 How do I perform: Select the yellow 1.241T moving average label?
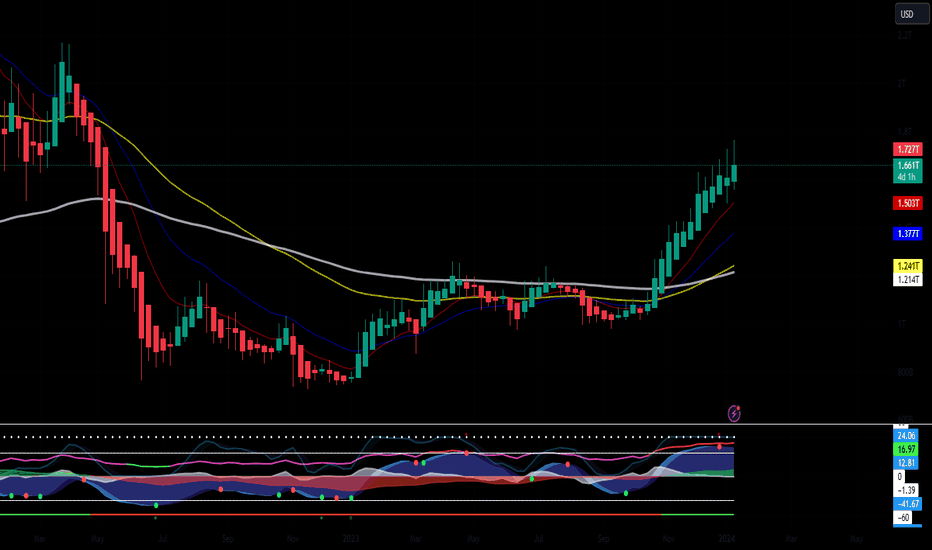(908, 266)
